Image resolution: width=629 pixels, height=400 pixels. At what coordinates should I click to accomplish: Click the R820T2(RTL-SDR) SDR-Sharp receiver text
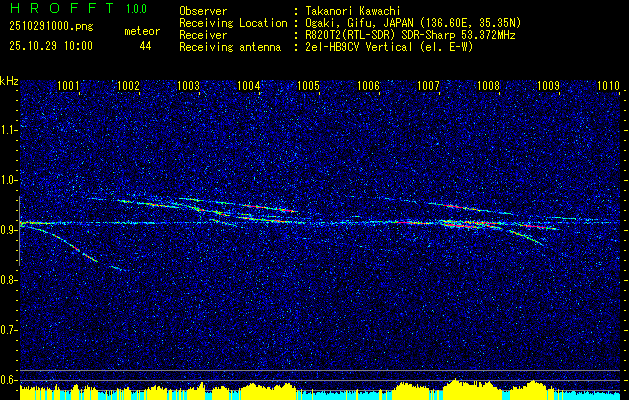coord(410,35)
